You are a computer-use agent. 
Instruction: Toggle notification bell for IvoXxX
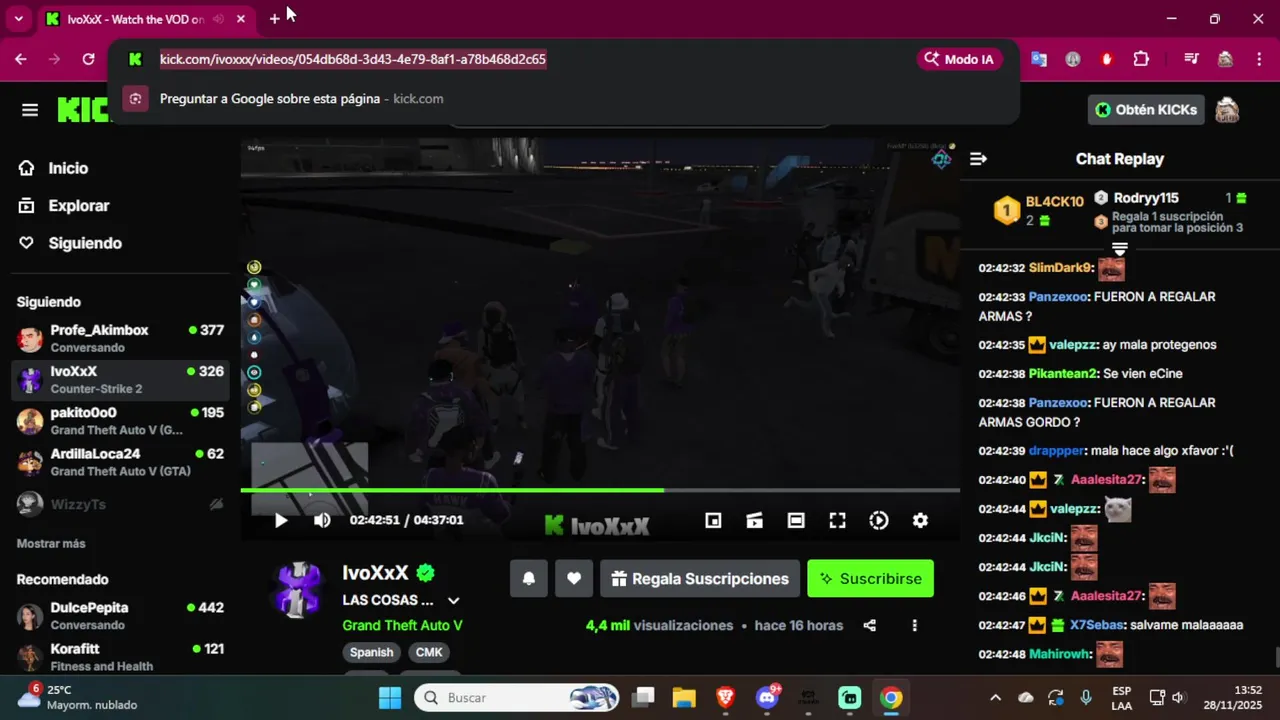pyautogui.click(x=529, y=579)
